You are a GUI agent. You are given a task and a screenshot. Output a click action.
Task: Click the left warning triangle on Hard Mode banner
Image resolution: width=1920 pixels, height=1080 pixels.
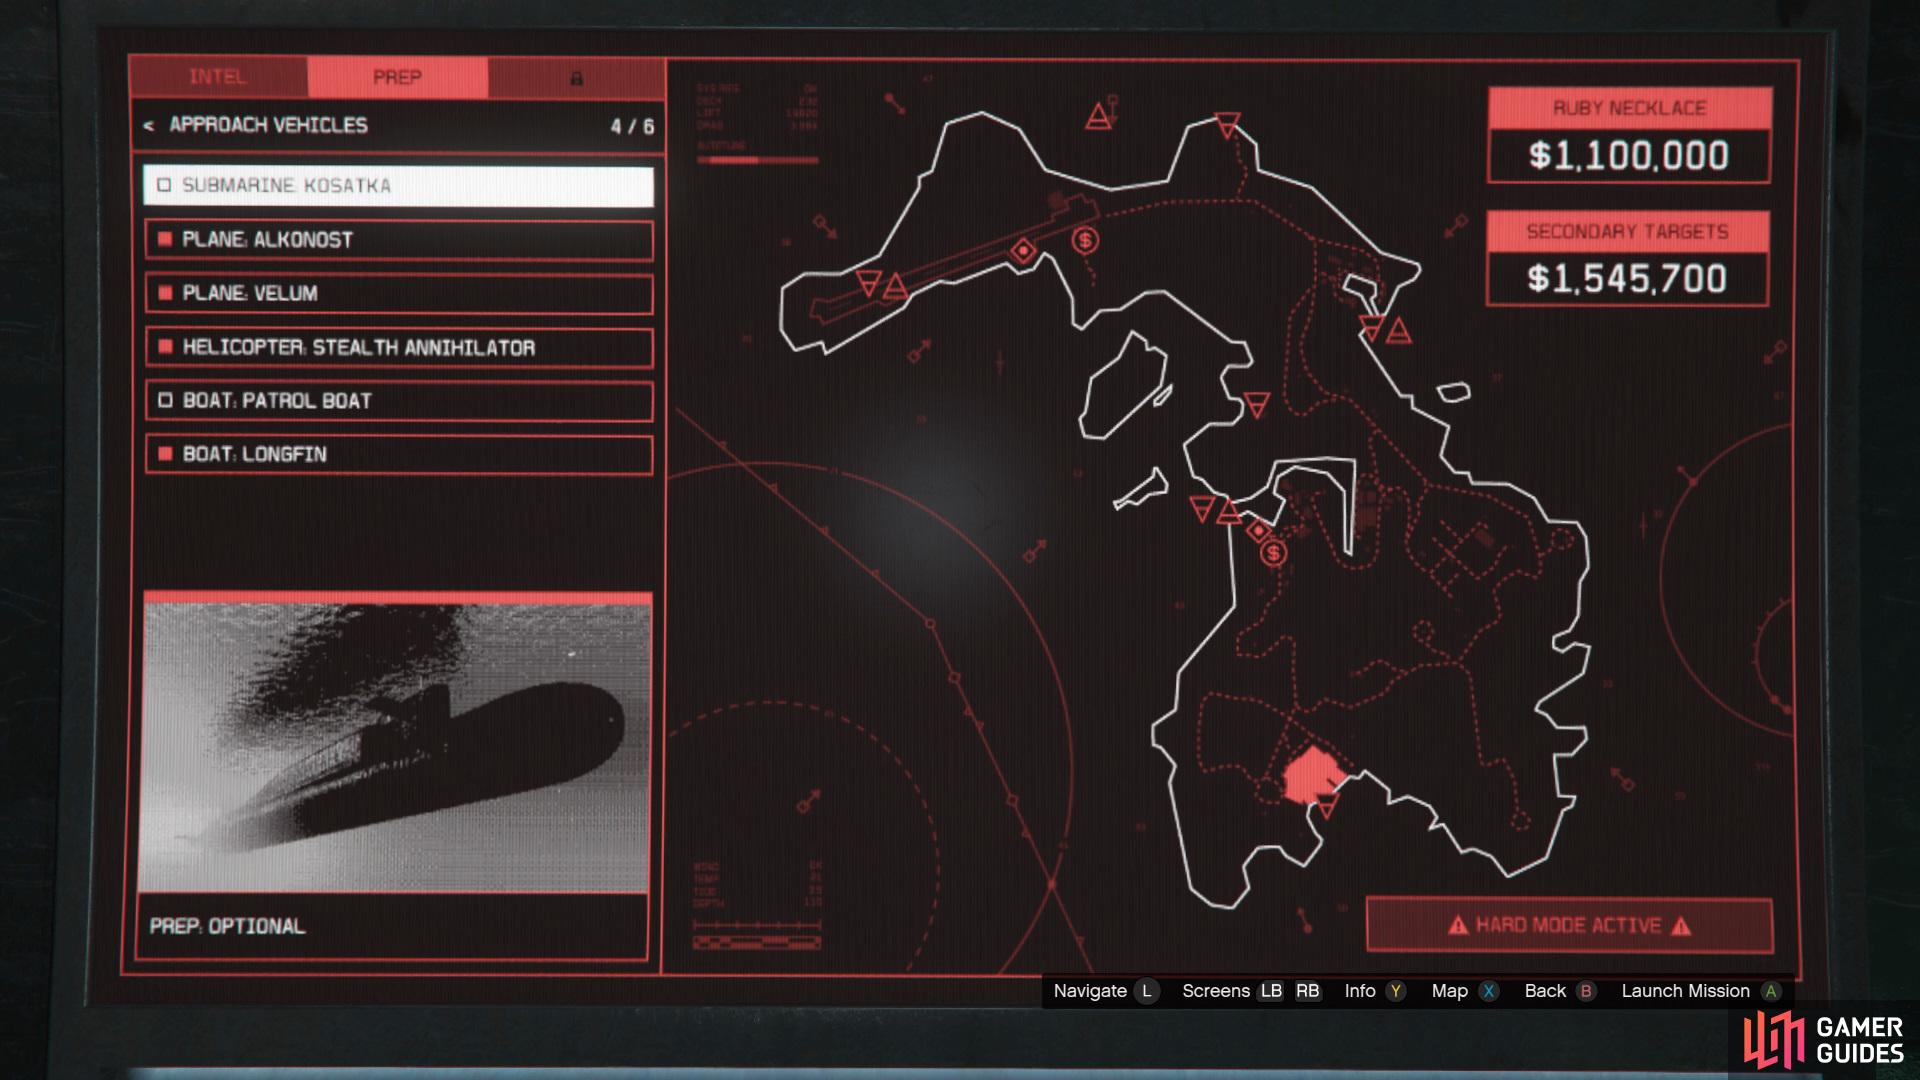tap(1458, 926)
